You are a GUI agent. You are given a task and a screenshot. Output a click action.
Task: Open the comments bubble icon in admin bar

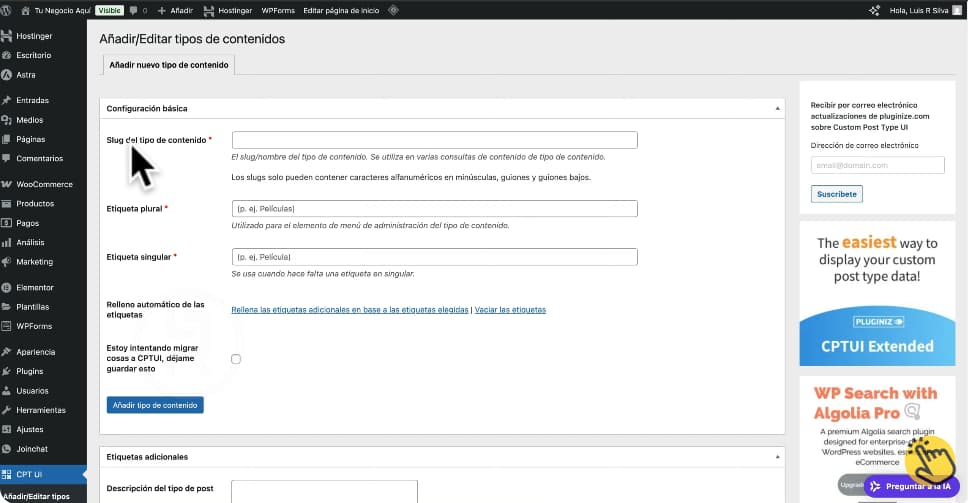(134, 10)
